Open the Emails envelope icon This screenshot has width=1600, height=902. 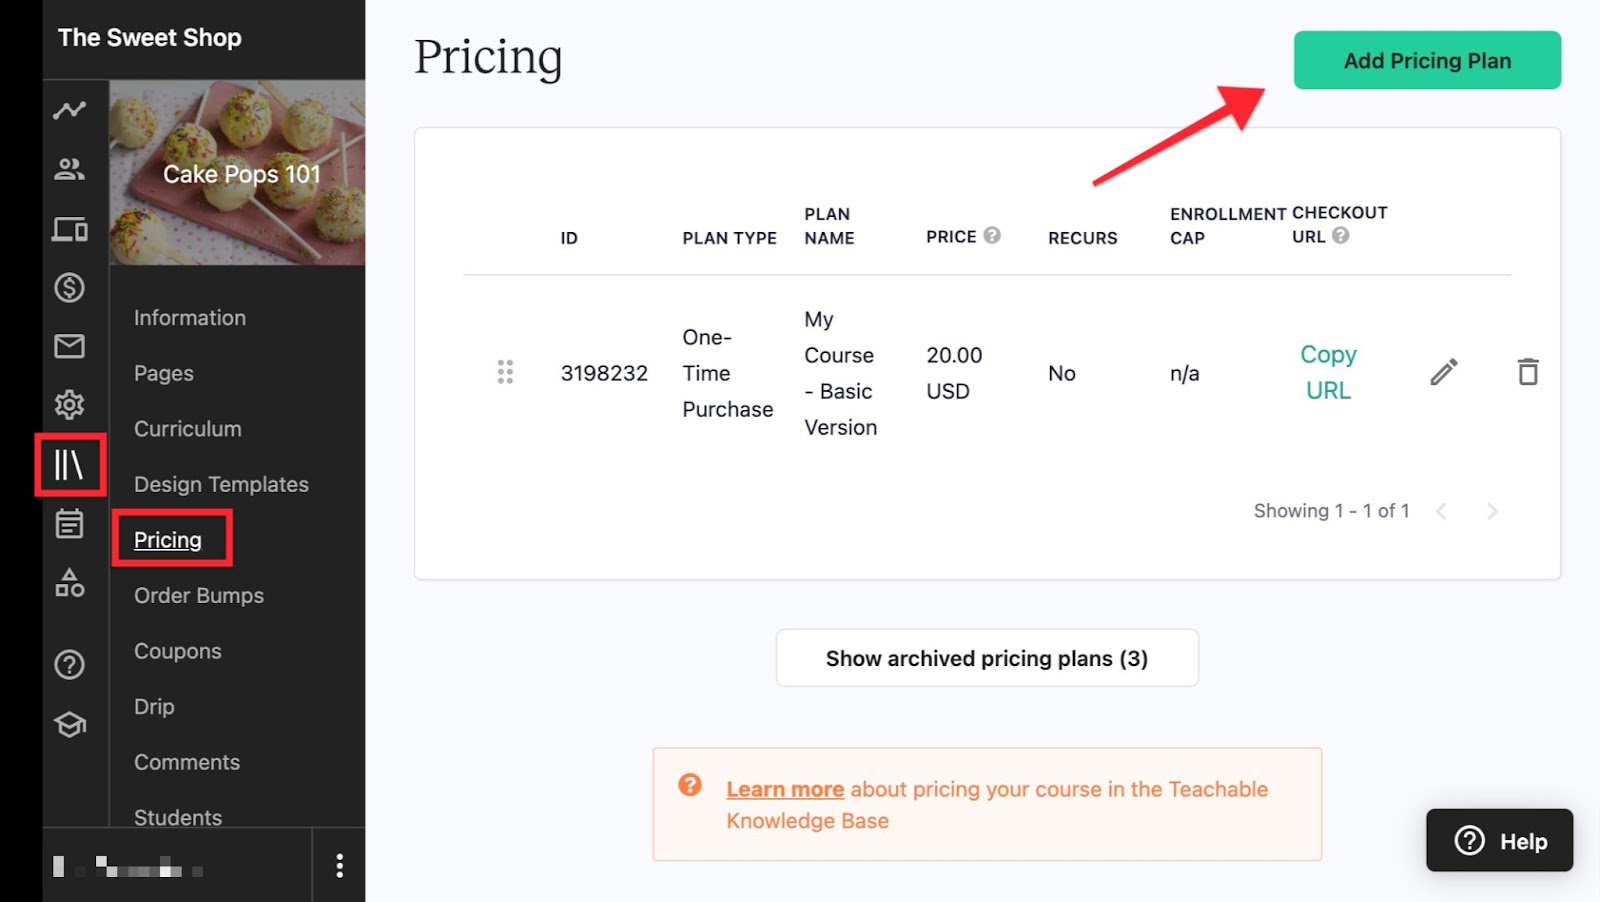[69, 346]
